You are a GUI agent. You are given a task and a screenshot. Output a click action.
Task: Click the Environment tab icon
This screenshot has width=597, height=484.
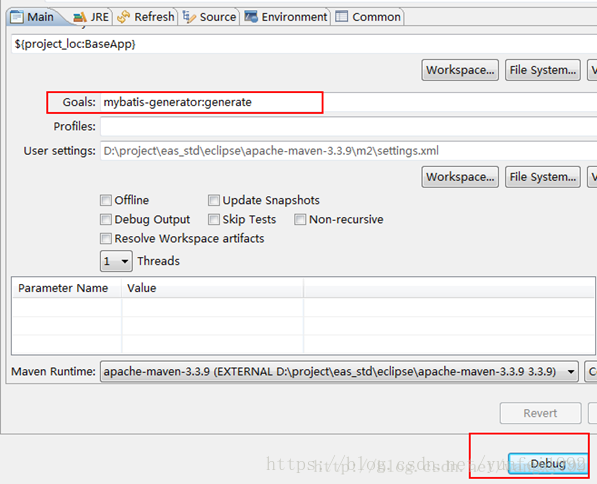251,17
